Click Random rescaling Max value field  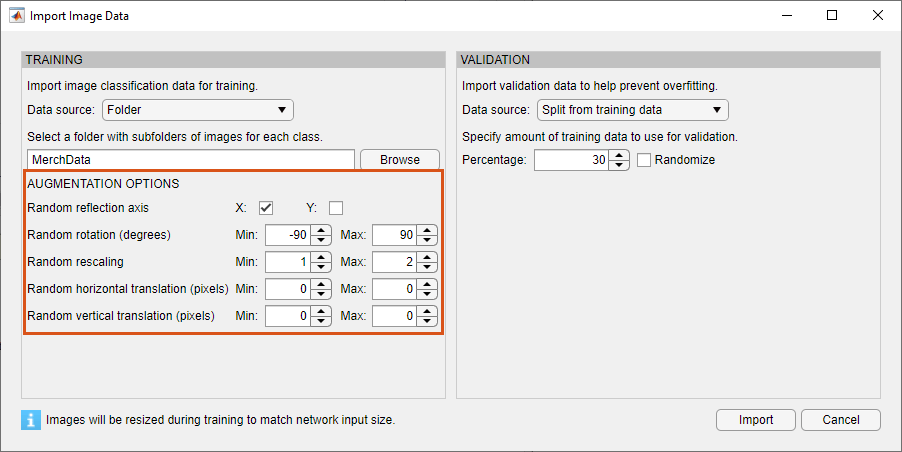click(x=395, y=262)
